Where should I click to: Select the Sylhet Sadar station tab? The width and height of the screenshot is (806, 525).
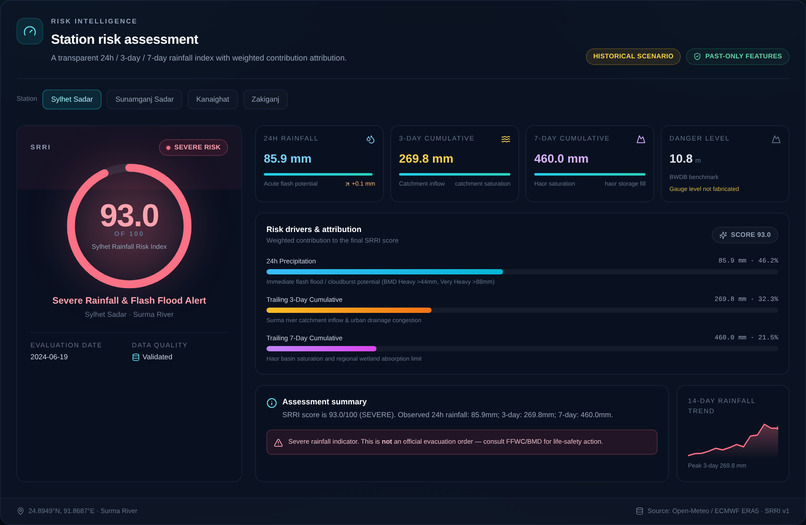(72, 99)
